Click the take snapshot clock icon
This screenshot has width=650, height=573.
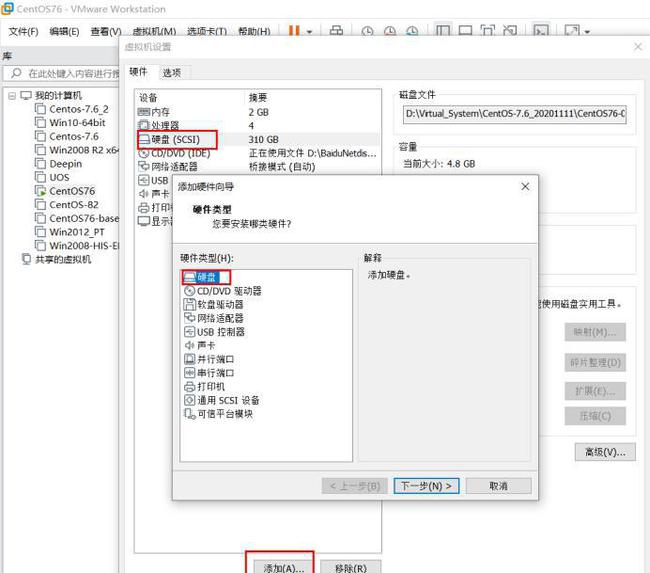367,31
